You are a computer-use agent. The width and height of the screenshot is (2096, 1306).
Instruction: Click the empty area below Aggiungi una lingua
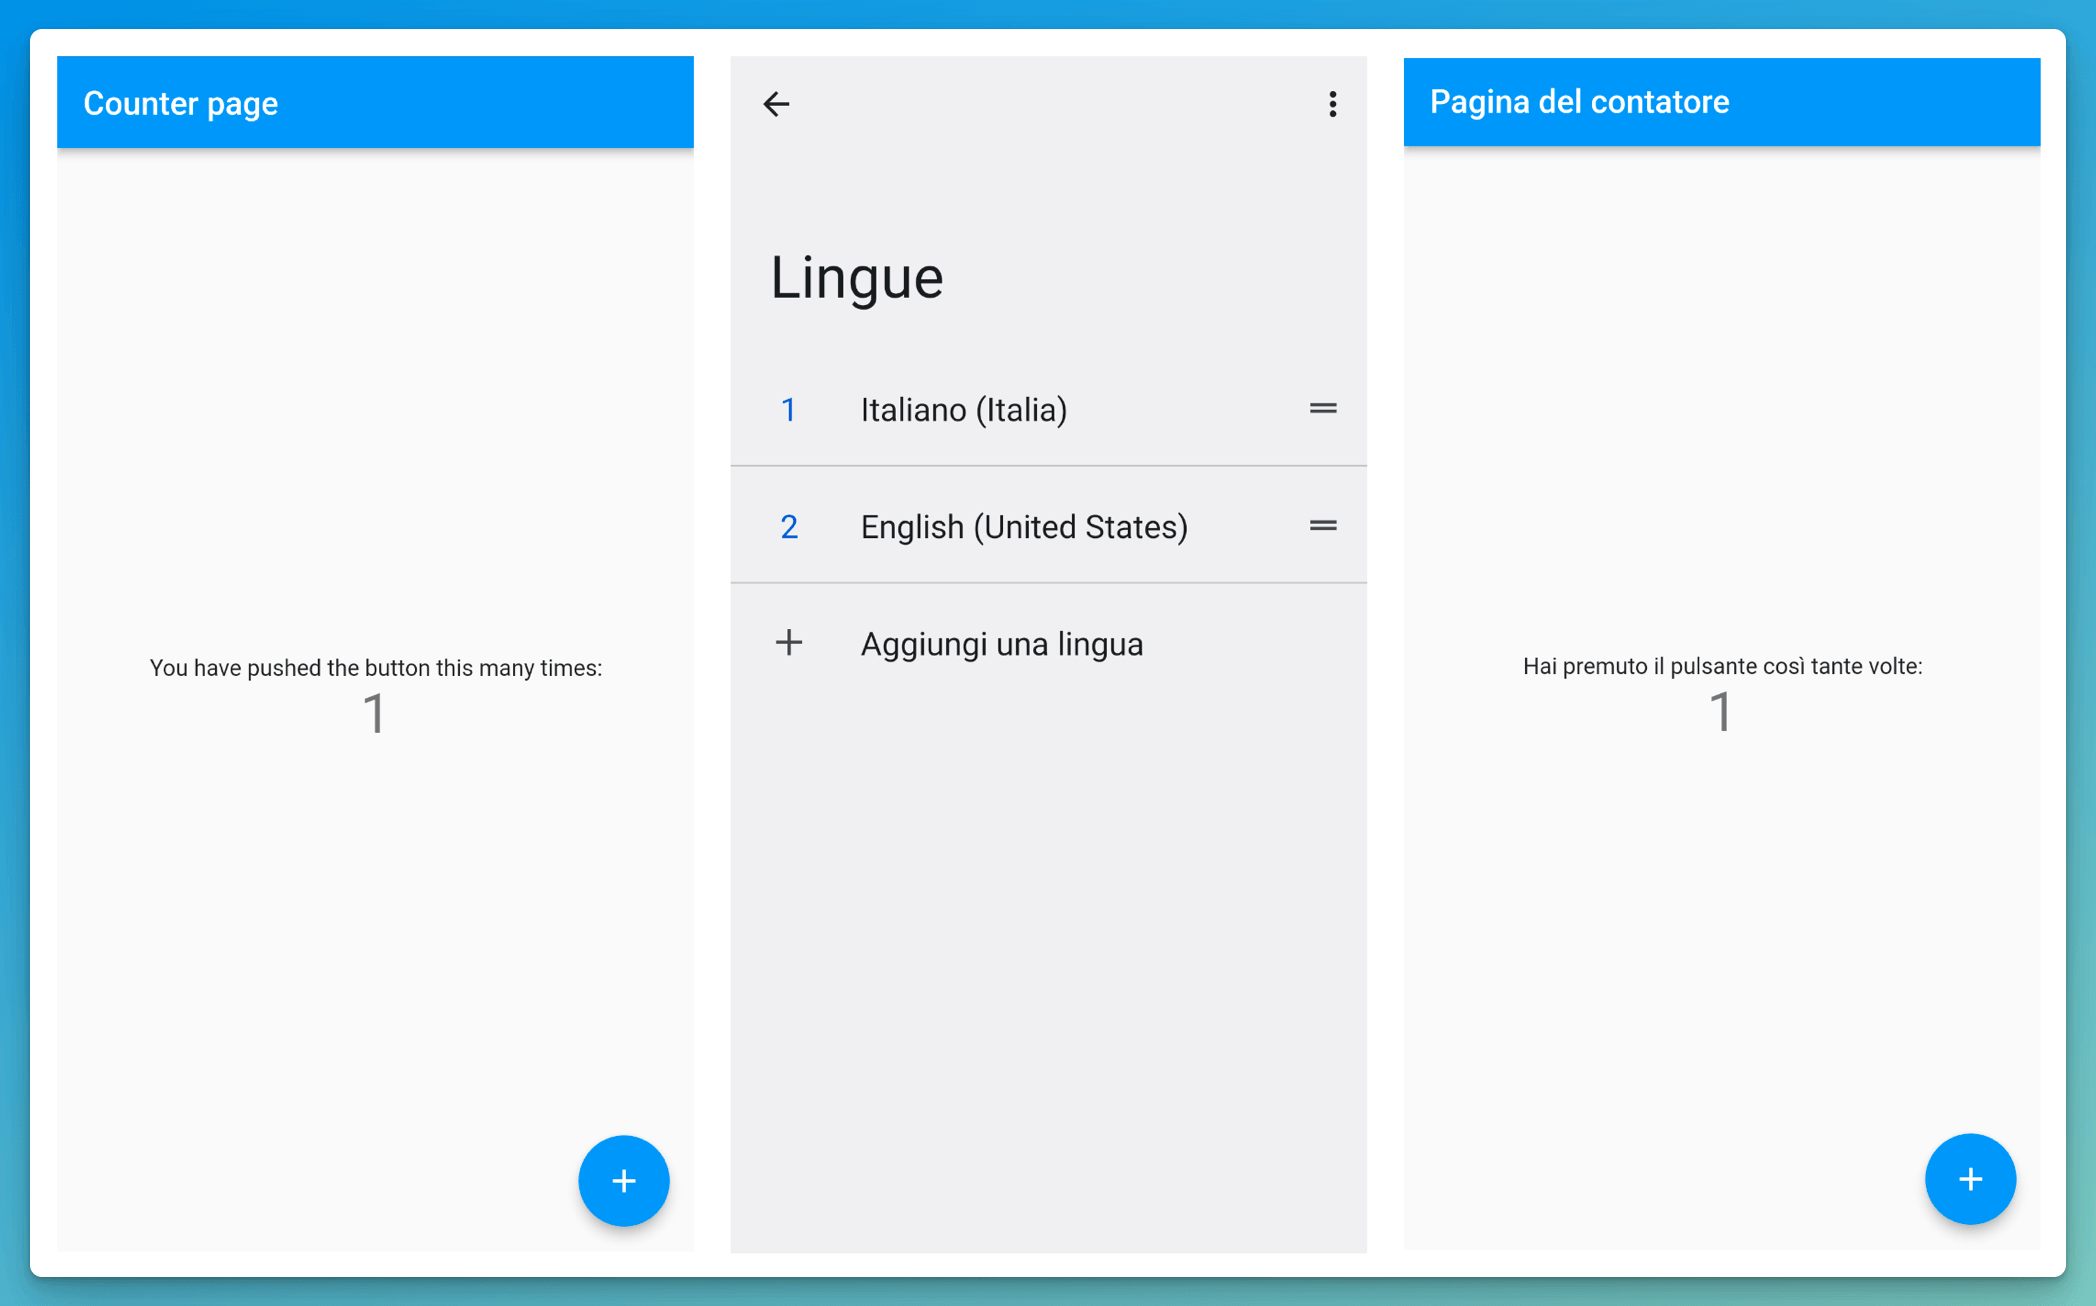(x=1048, y=950)
